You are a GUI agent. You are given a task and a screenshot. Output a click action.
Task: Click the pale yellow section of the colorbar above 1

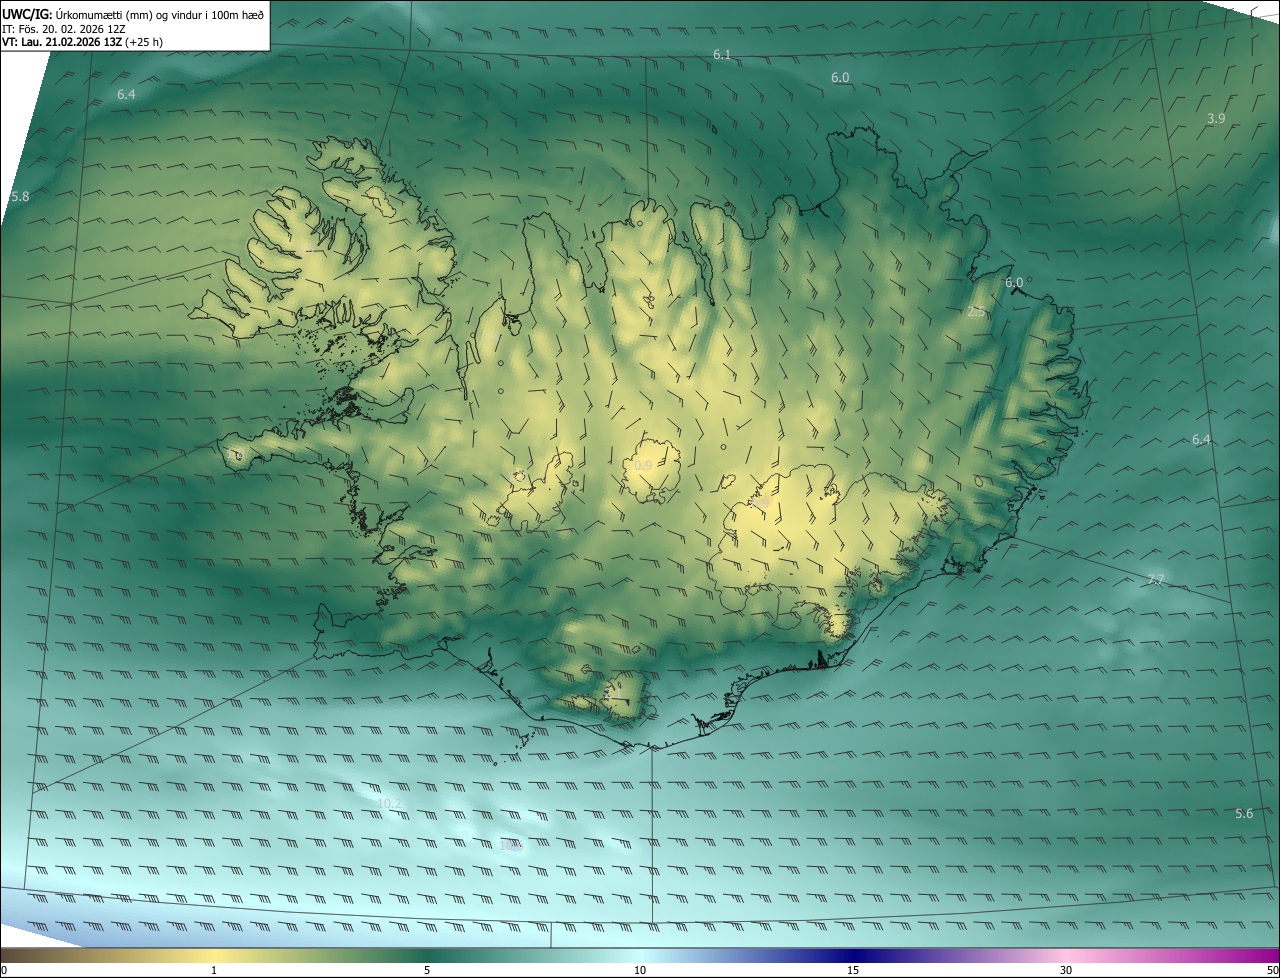(214, 955)
